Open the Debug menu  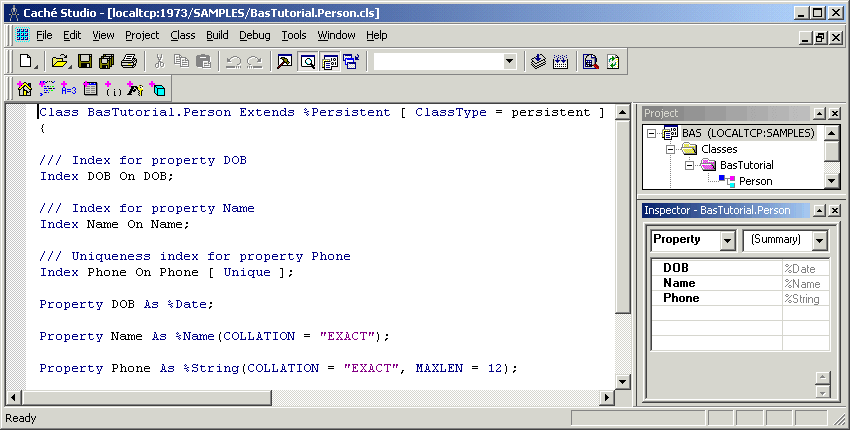click(254, 35)
